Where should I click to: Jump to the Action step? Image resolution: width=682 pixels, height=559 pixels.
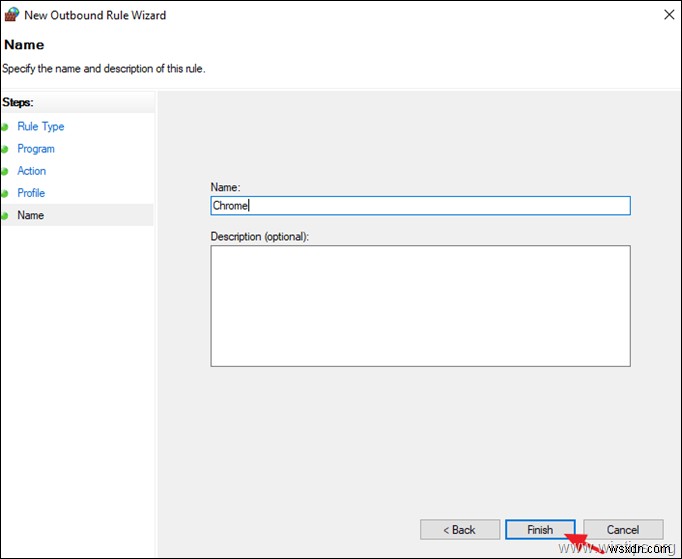31,171
